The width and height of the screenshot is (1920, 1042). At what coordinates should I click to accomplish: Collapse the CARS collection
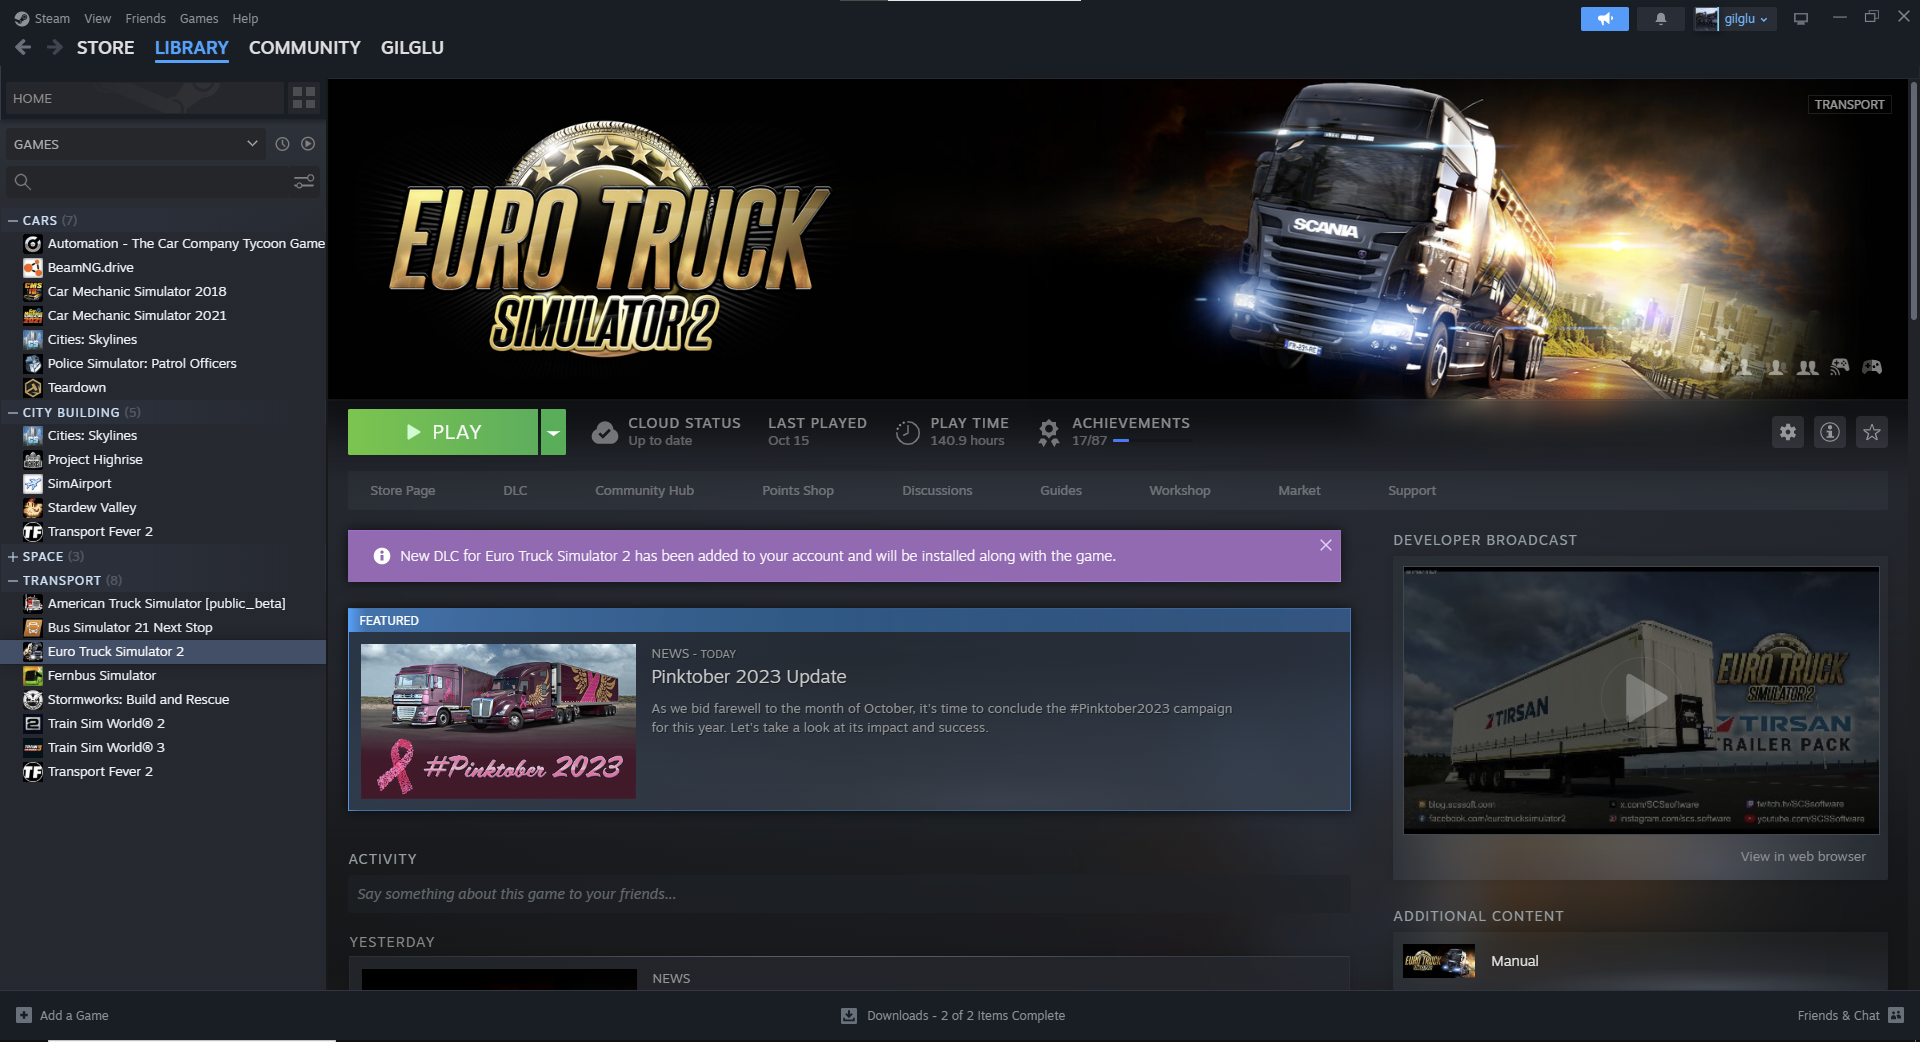13,220
